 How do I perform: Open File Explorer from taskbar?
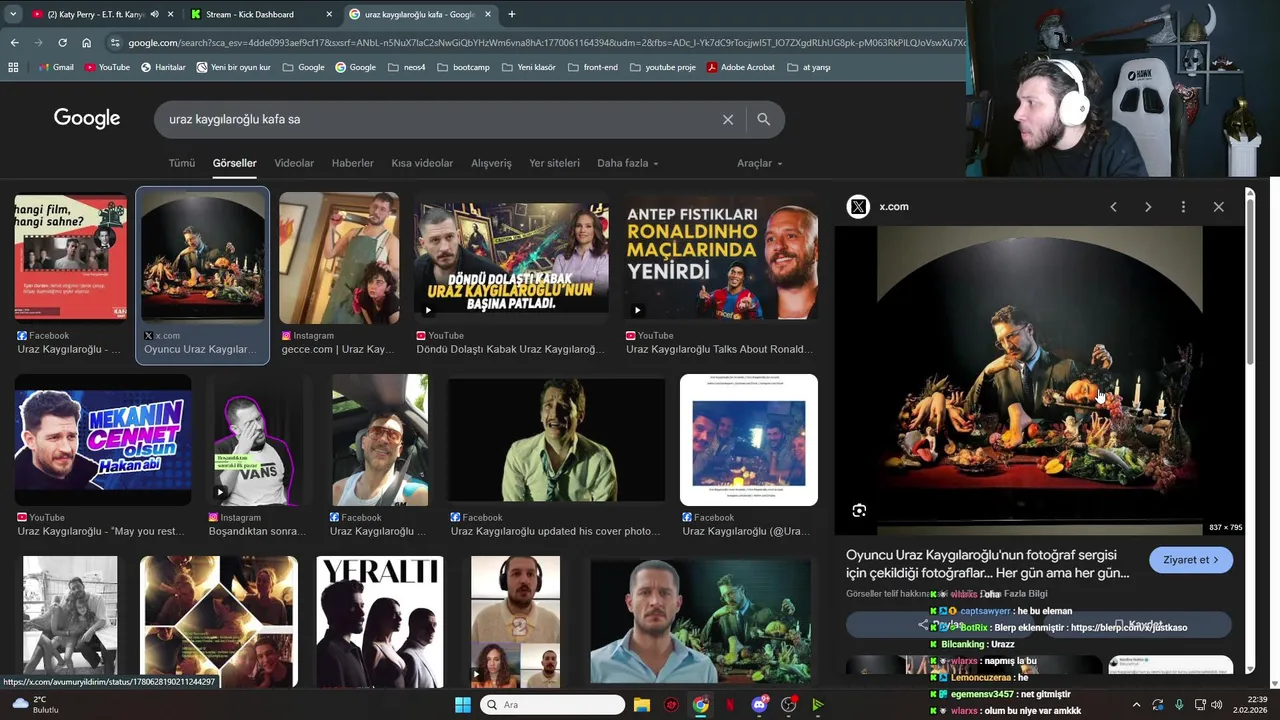tap(642, 705)
